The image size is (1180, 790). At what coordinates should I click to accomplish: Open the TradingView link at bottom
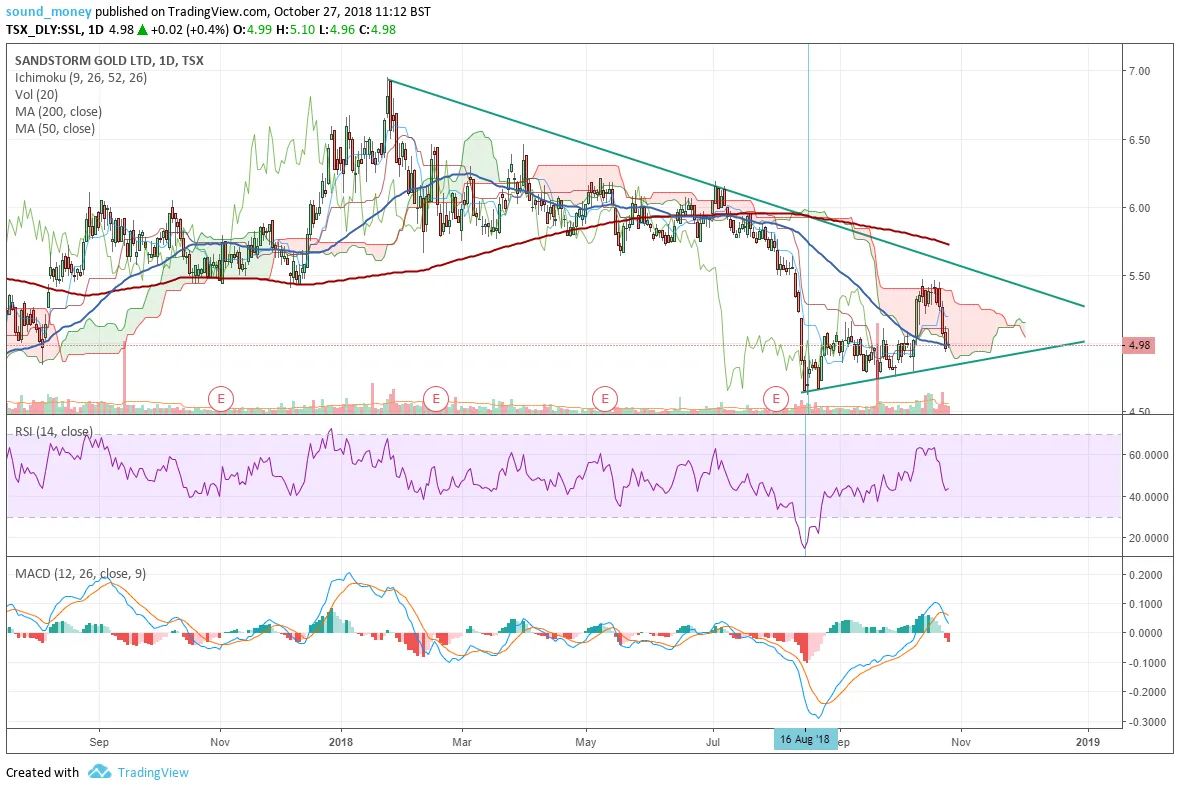pos(153,773)
